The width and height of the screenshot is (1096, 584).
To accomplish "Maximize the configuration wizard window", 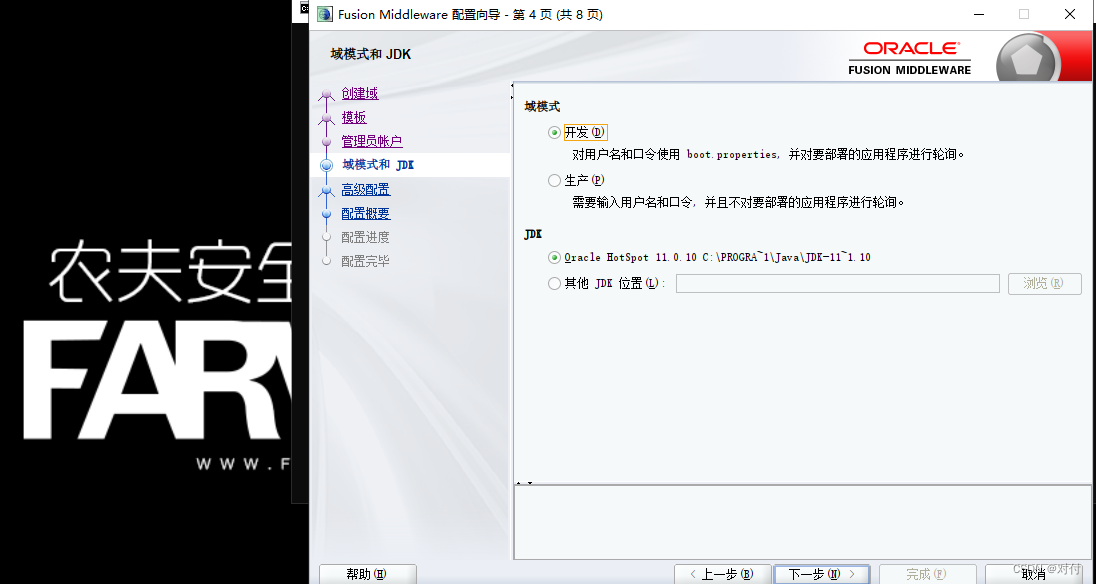I will (1024, 14).
